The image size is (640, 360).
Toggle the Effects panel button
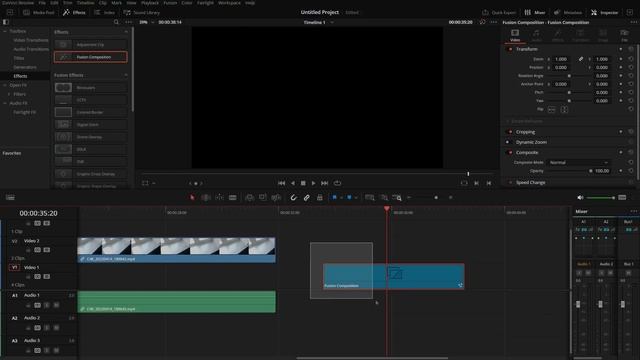pyautogui.click(x=74, y=13)
